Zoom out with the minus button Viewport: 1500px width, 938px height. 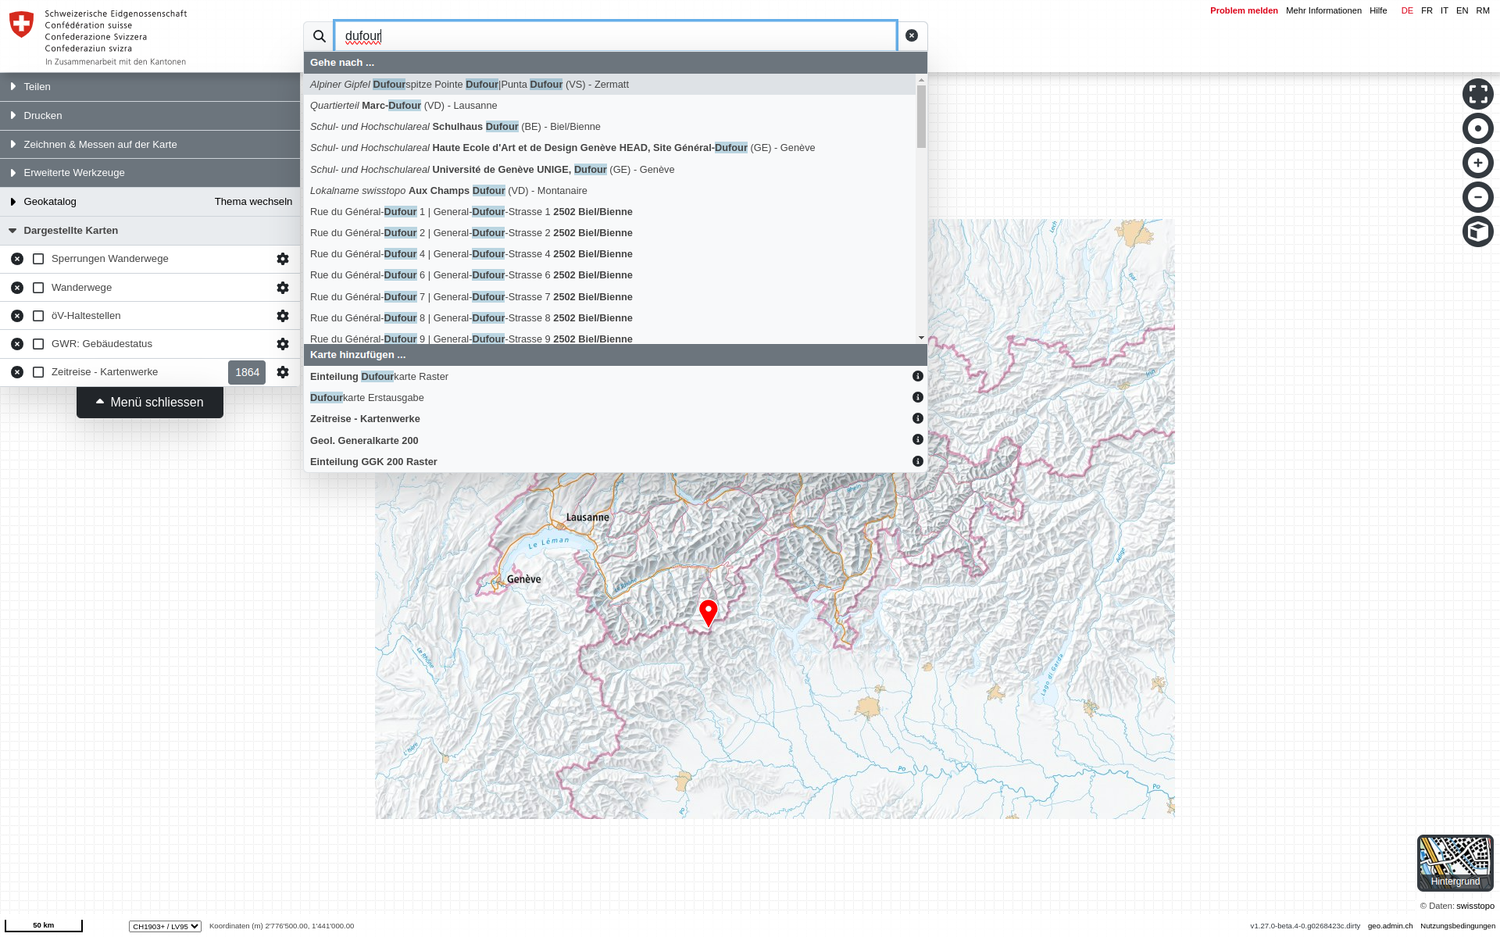(x=1477, y=197)
